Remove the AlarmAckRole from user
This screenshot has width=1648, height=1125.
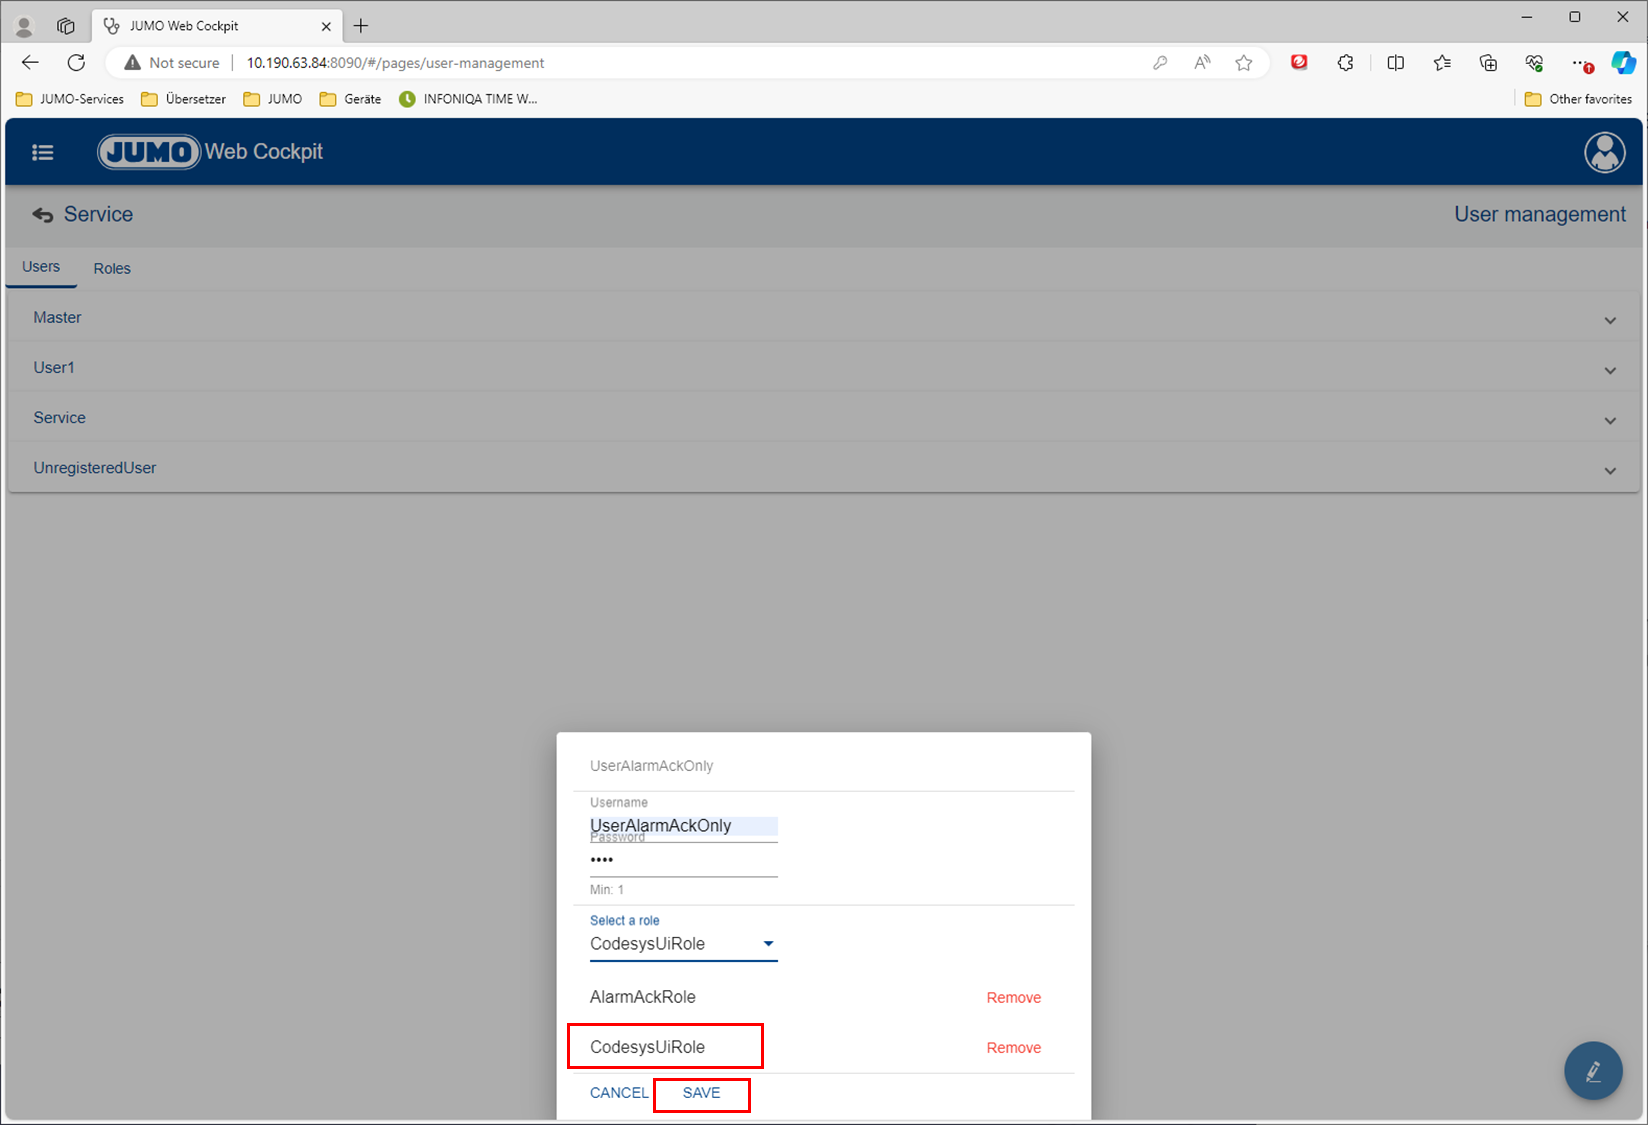pos(1013,998)
